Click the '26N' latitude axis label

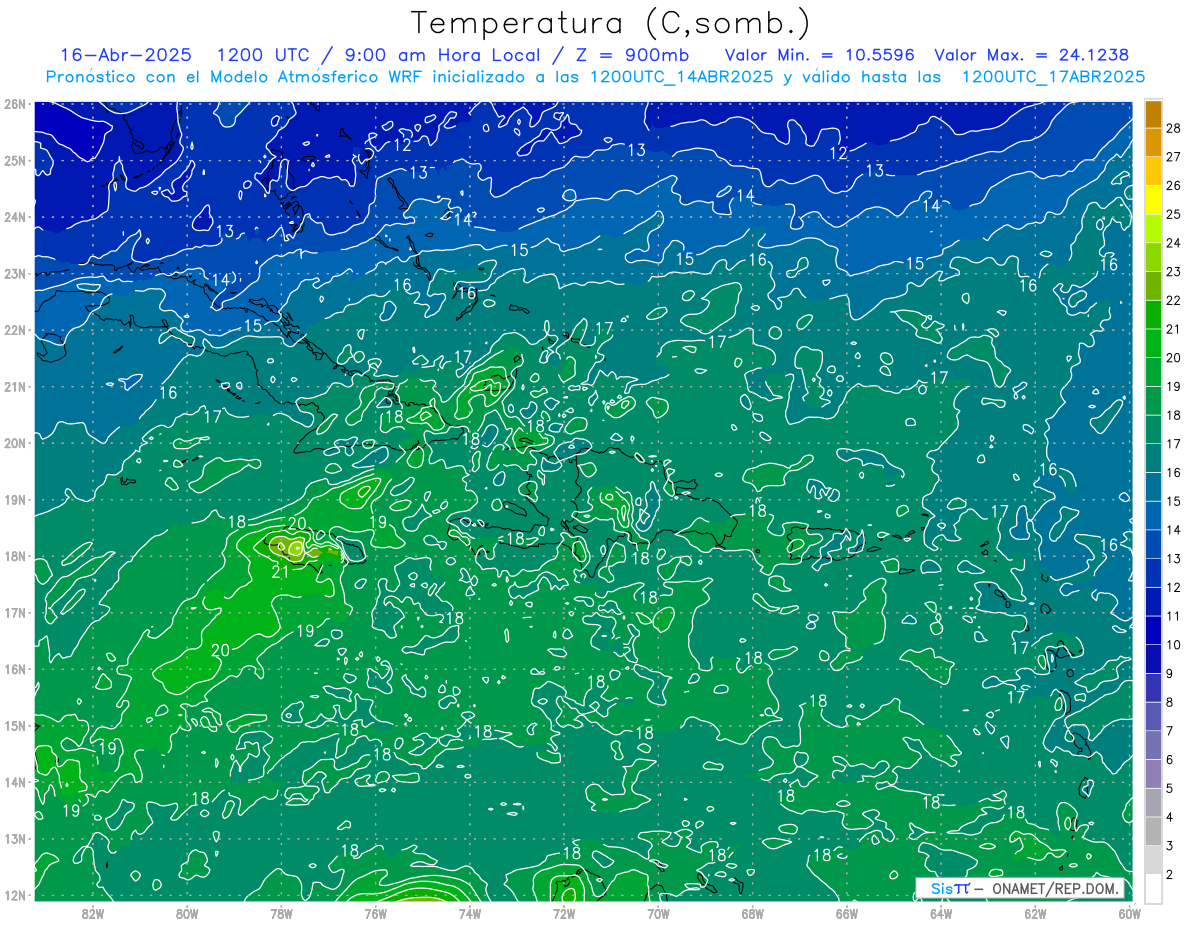click(x=14, y=104)
